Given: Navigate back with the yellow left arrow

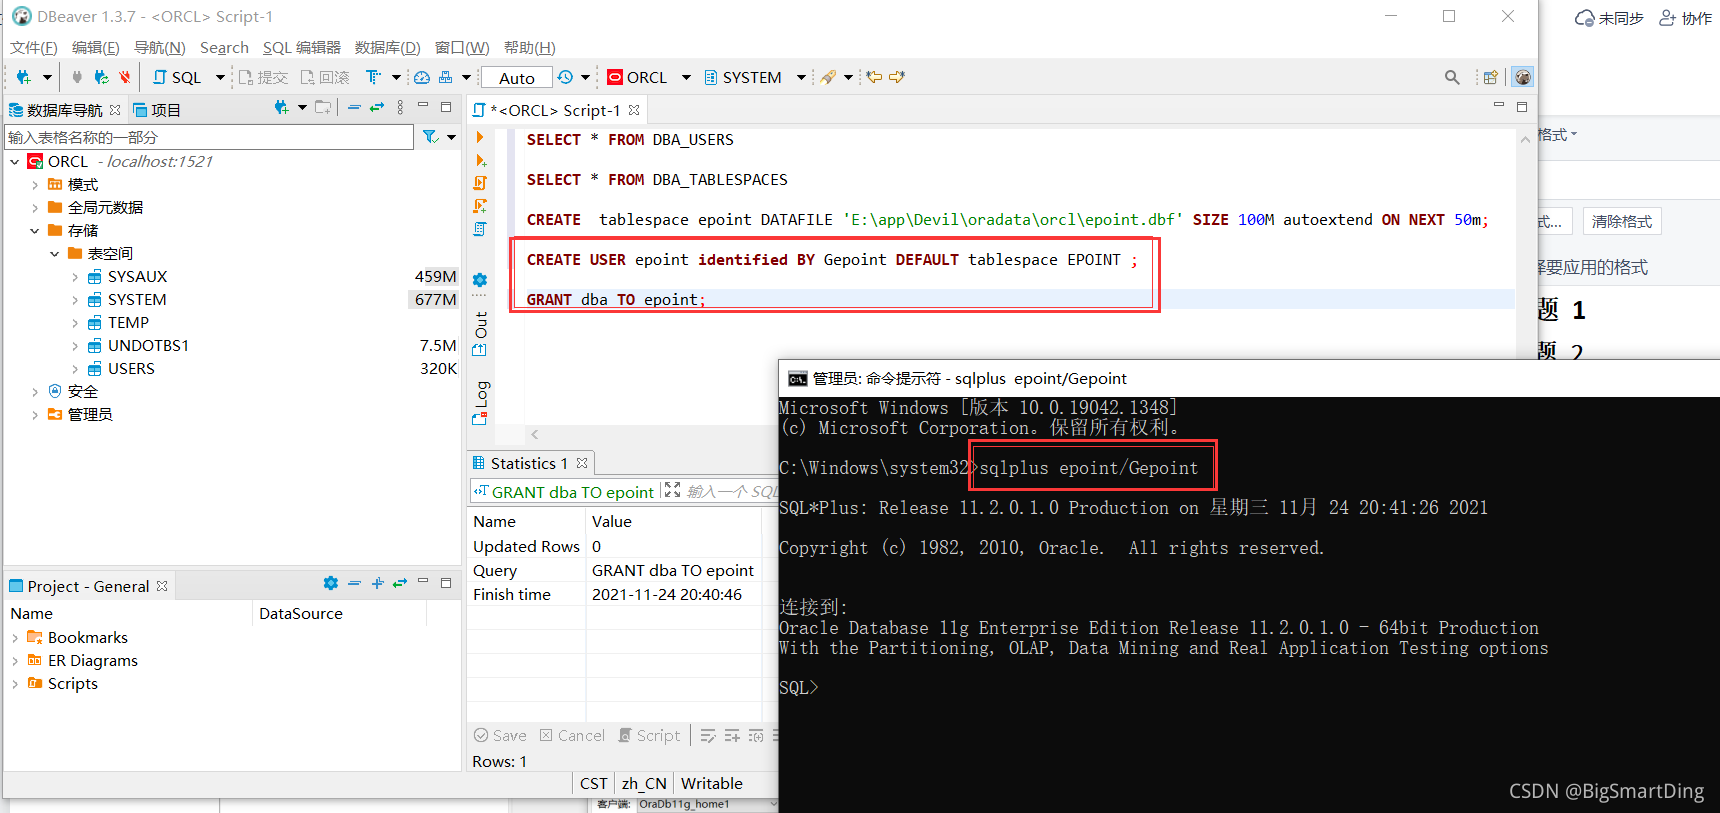Looking at the screenshot, I should [x=874, y=77].
